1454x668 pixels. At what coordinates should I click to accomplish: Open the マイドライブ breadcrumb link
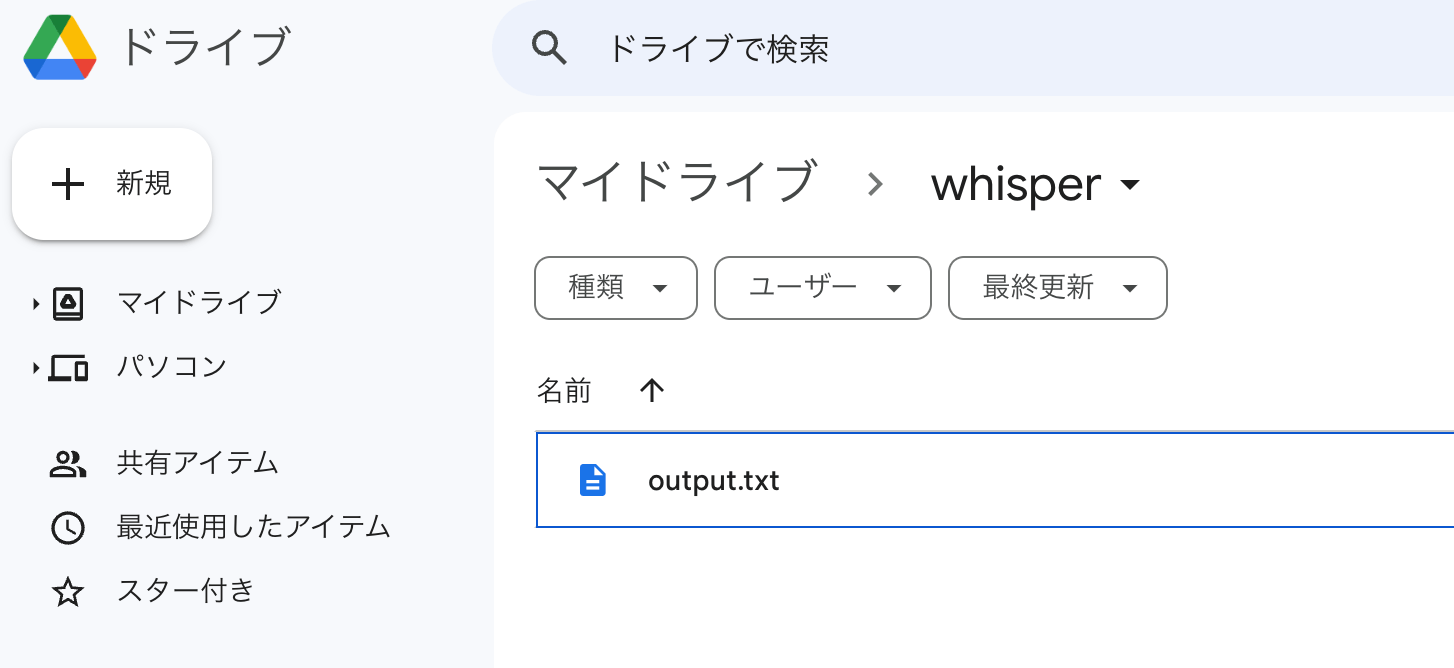678,183
